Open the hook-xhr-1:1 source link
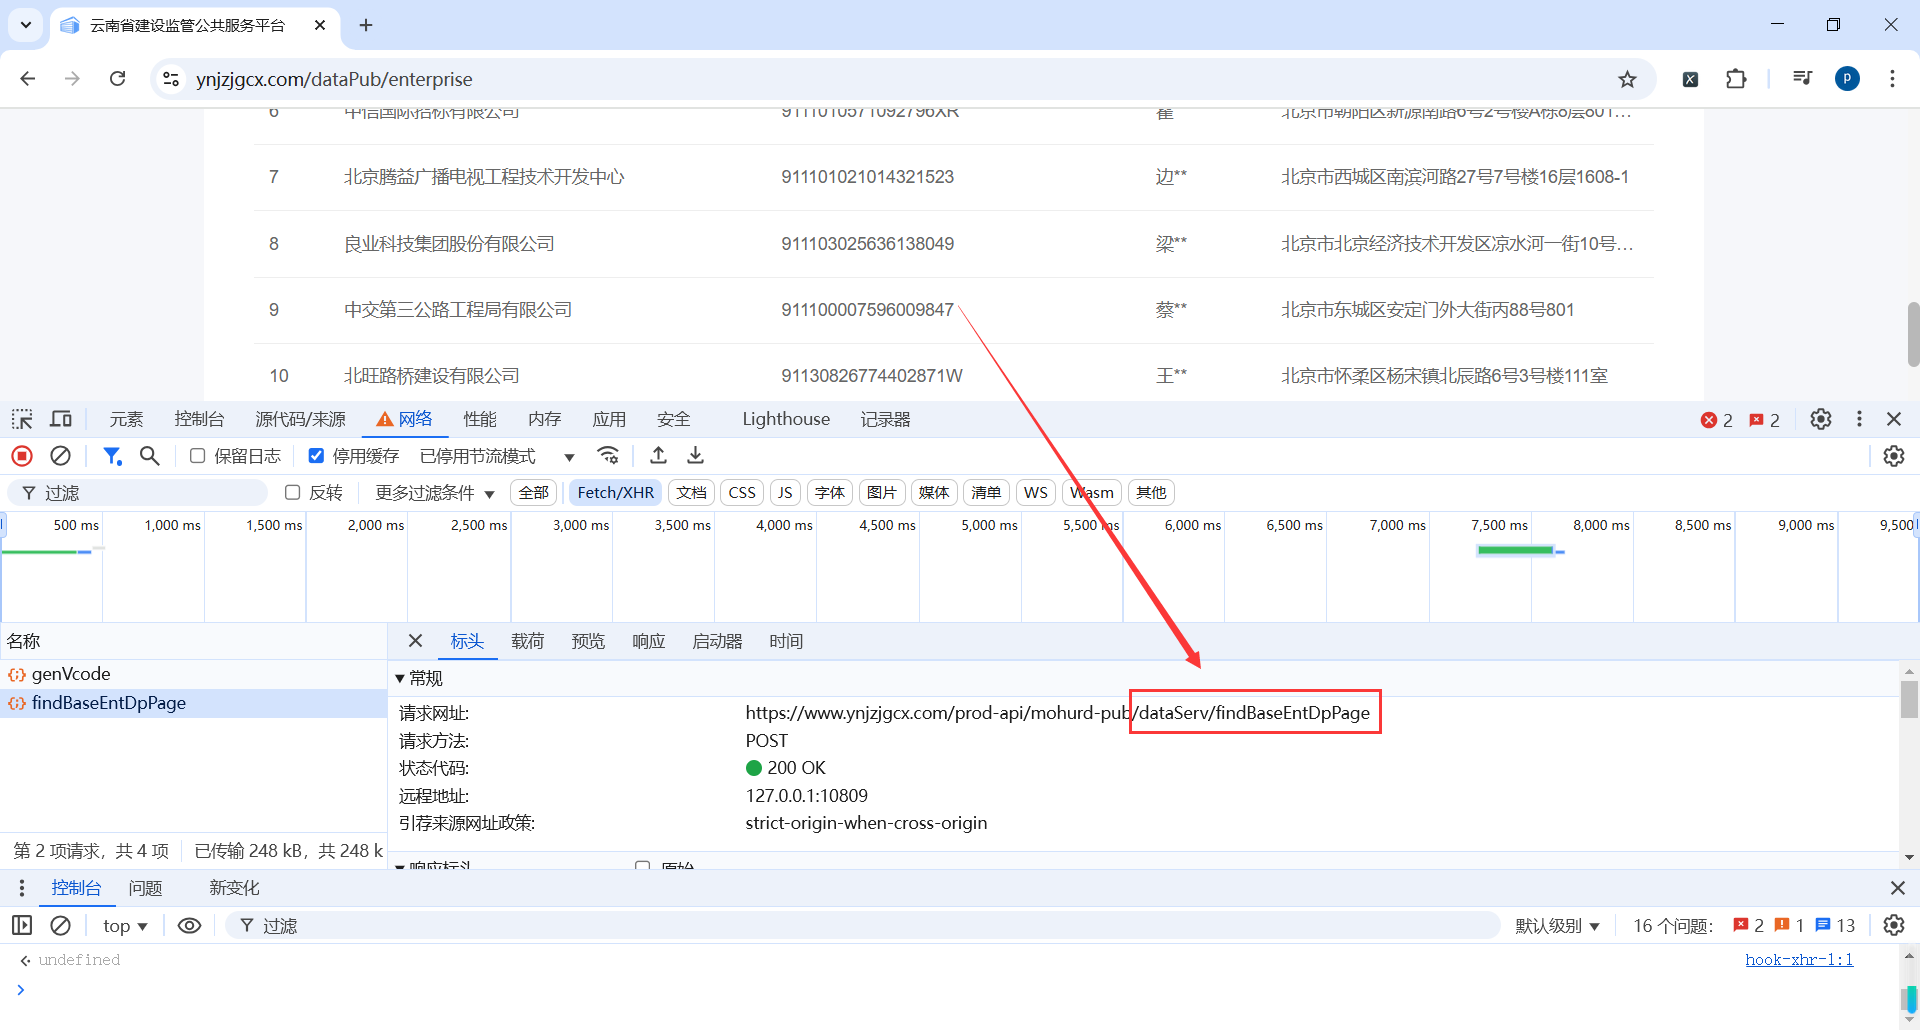 pos(1799,960)
